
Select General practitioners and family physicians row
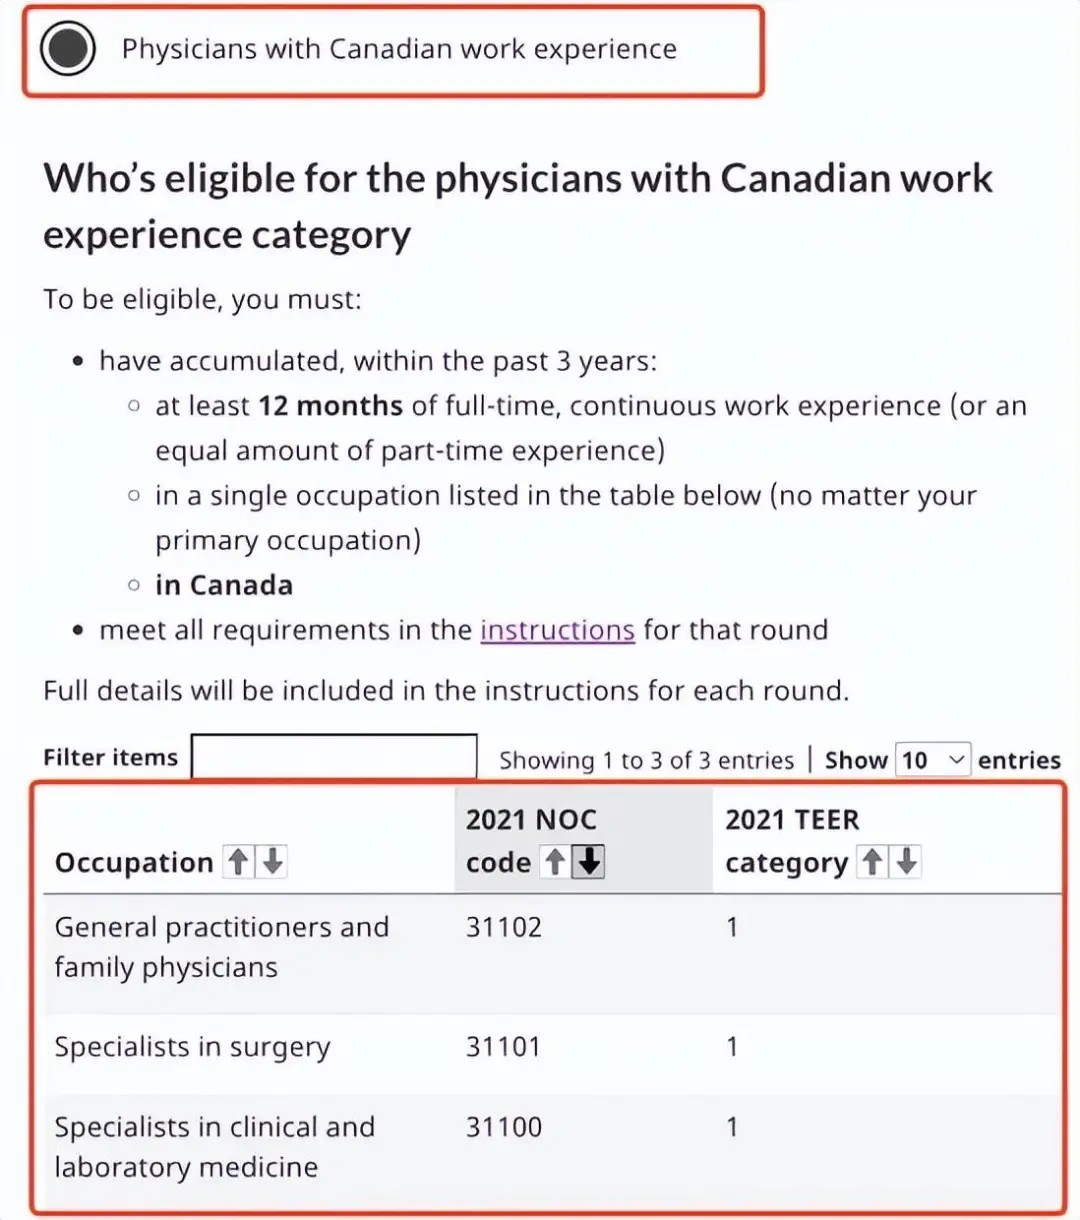[221, 947]
